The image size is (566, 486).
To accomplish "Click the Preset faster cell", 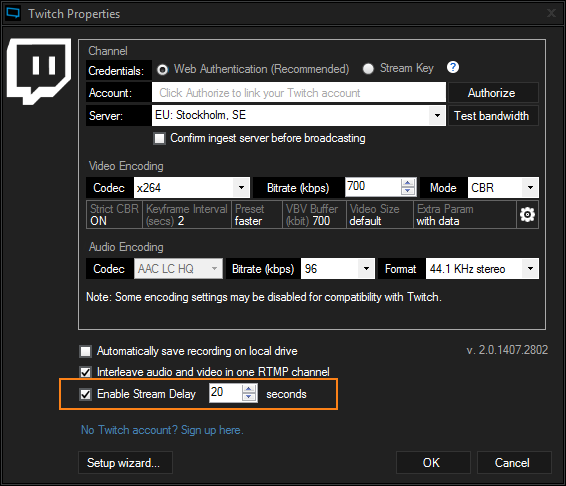I will click(x=257, y=215).
